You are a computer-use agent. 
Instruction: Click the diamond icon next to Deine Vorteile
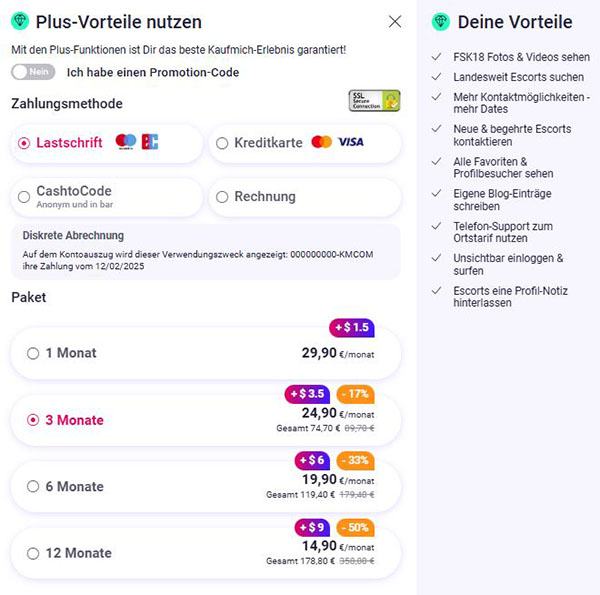pyautogui.click(x=441, y=21)
